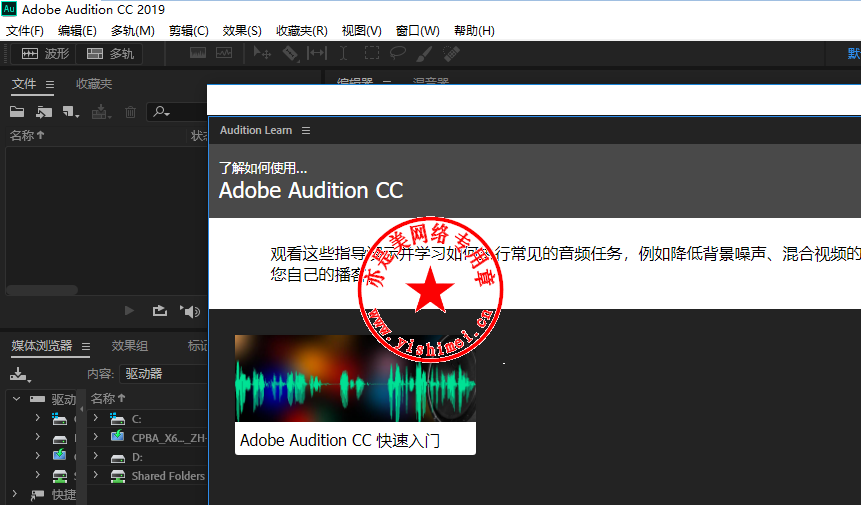Click the Open File folder icon
Viewport: 861px width, 505px height.
(x=17, y=112)
